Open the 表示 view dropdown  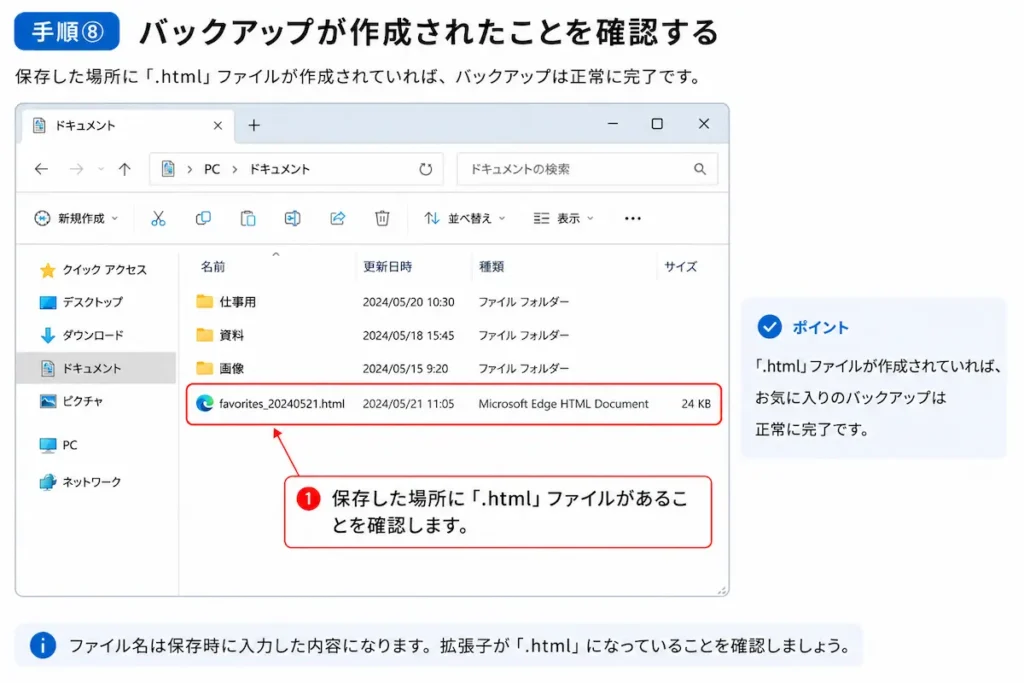pos(563,218)
